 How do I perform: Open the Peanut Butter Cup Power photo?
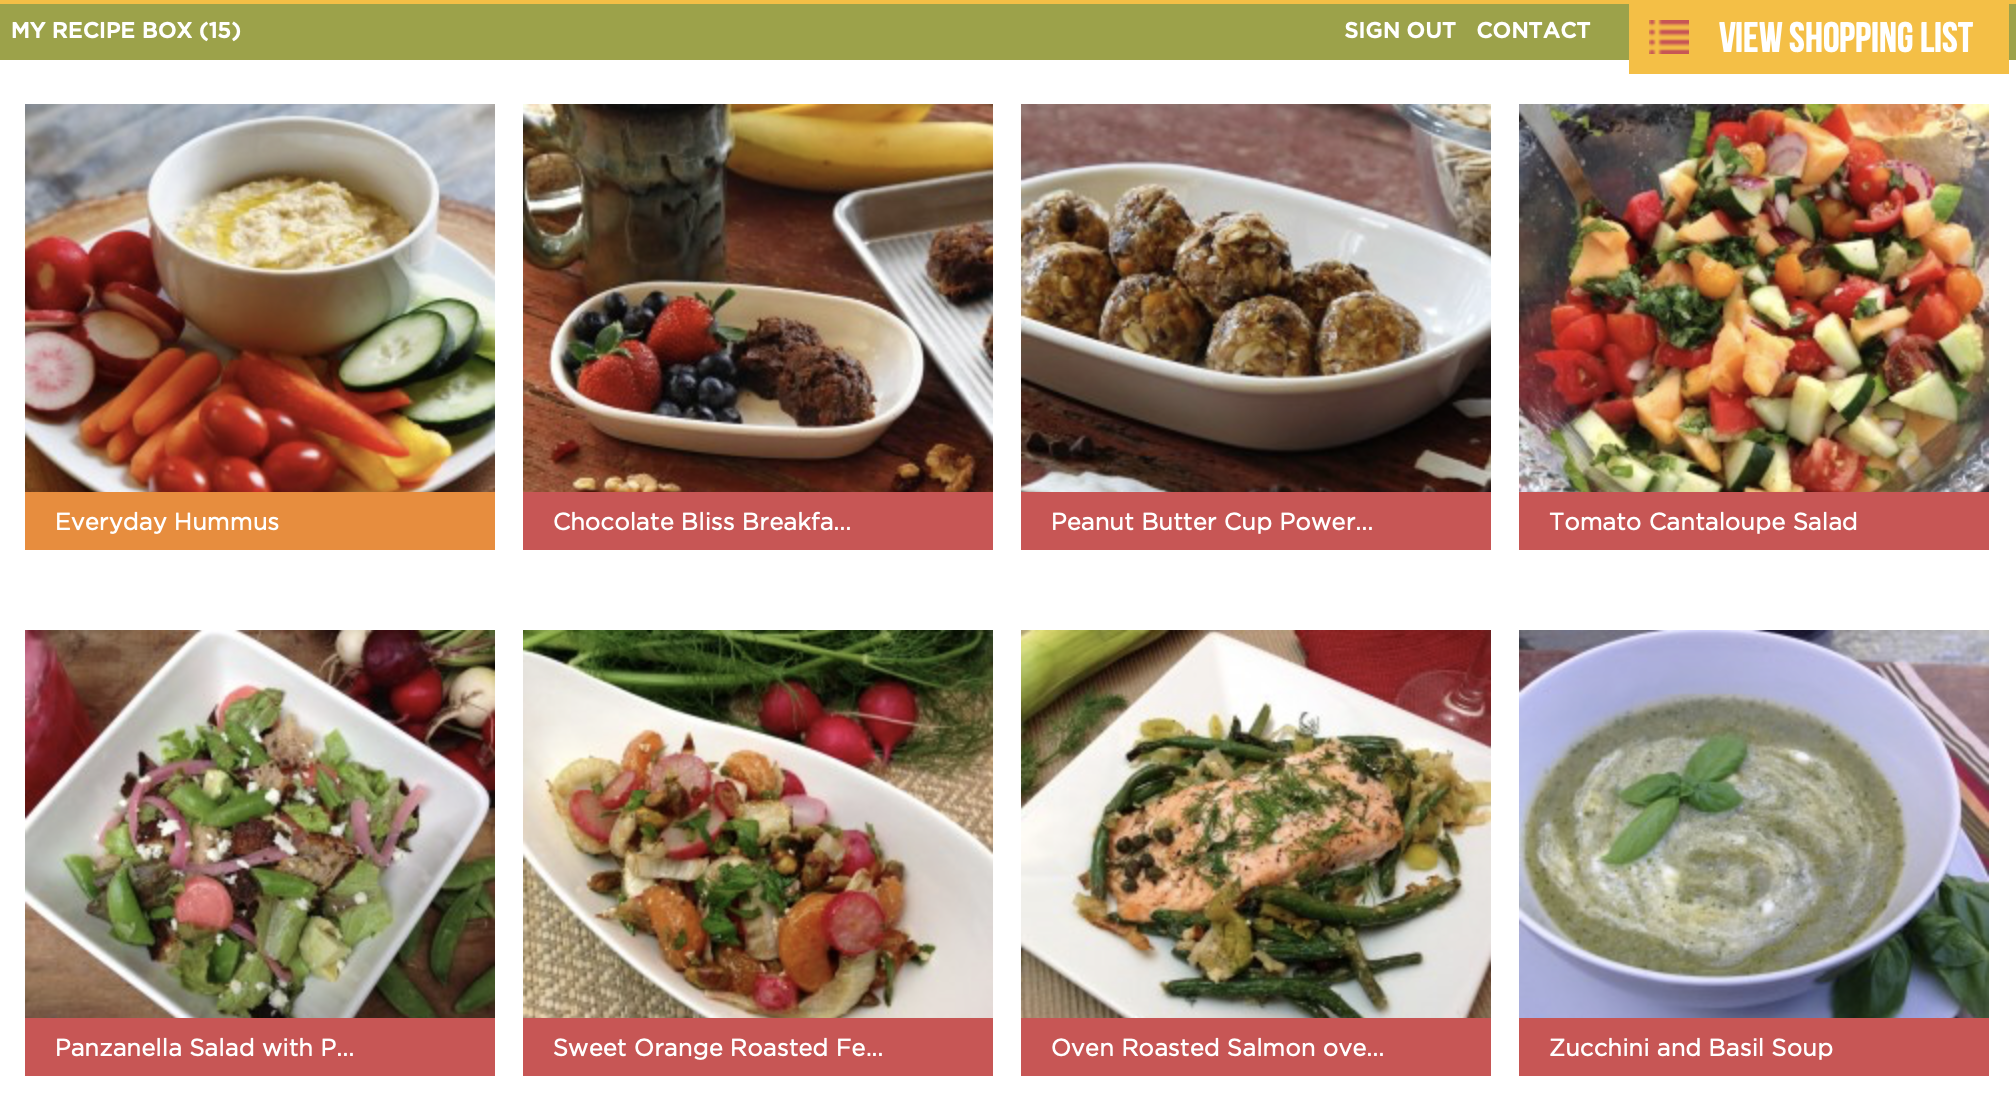[x=1256, y=298]
